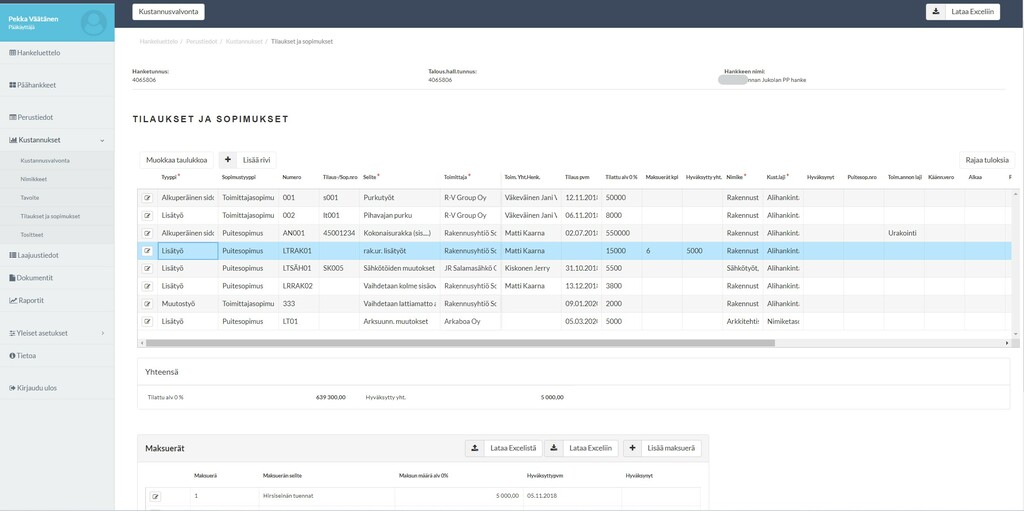Open the Raportit sidebar item
Screen dimensions: 1024x511
[30, 300]
